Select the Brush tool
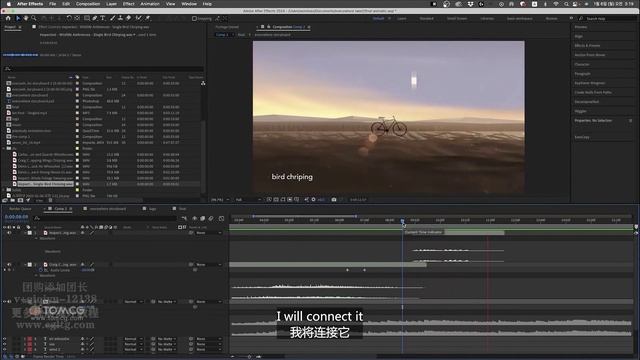This screenshot has height=360, width=640. pyautogui.click(x=113, y=18)
